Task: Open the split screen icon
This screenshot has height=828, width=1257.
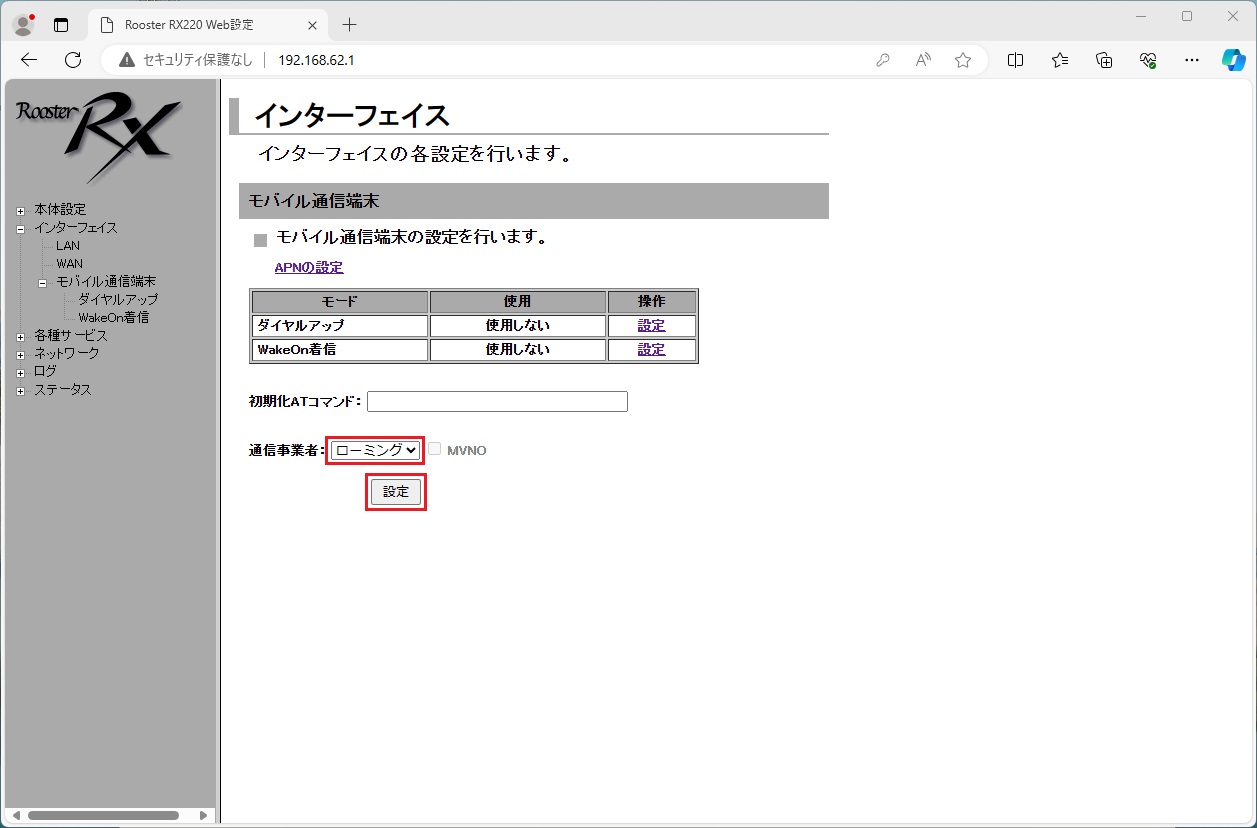Action: coord(1015,60)
